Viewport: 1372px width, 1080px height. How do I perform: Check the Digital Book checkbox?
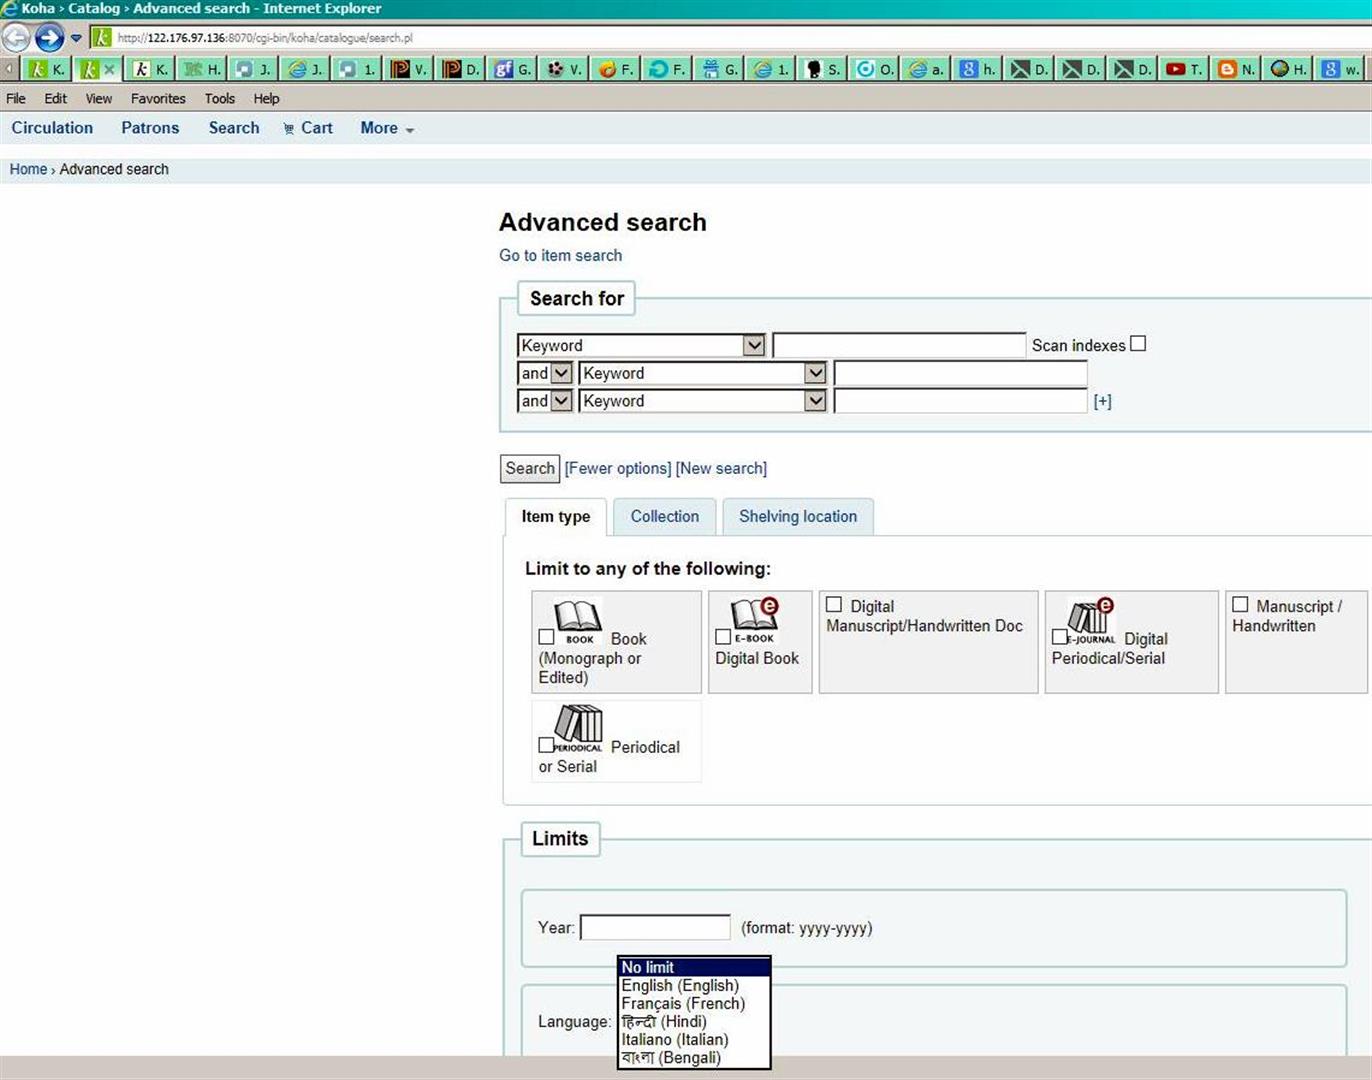[723, 637]
